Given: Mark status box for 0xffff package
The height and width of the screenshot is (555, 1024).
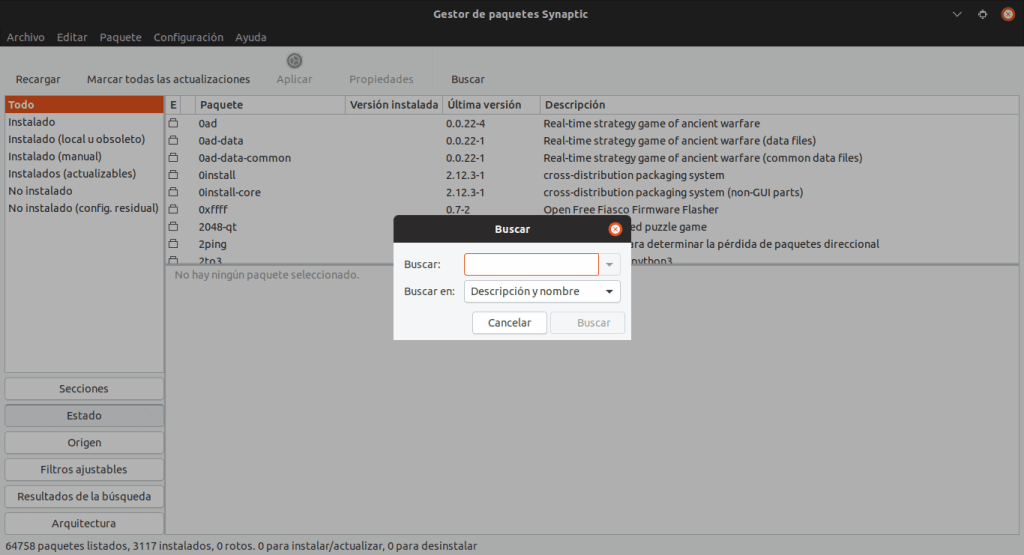Looking at the screenshot, I should [x=173, y=209].
